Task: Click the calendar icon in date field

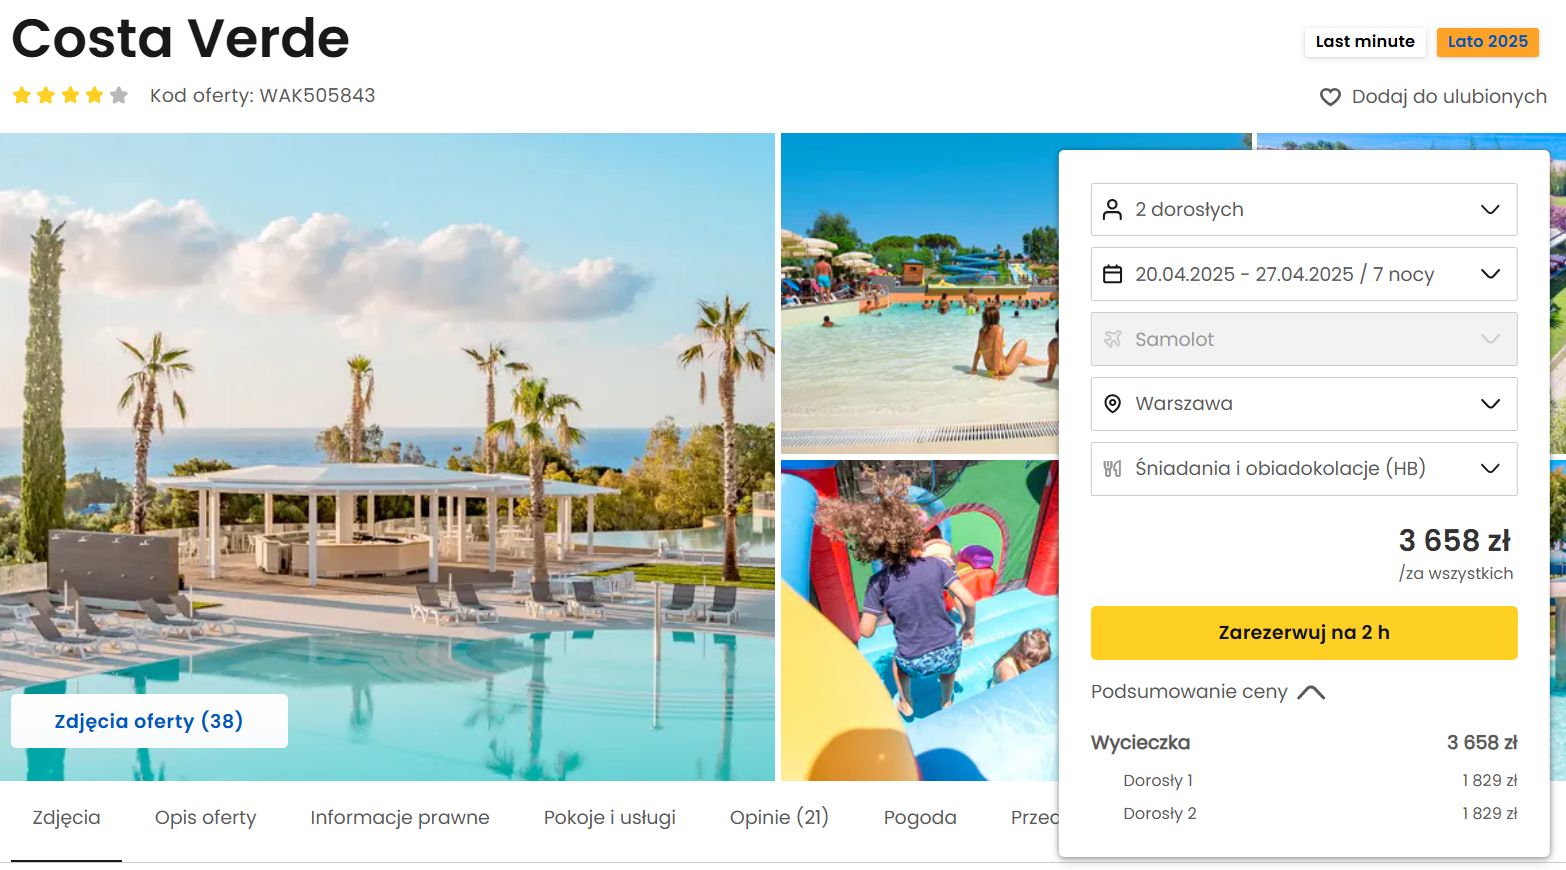Action: pyautogui.click(x=1112, y=274)
